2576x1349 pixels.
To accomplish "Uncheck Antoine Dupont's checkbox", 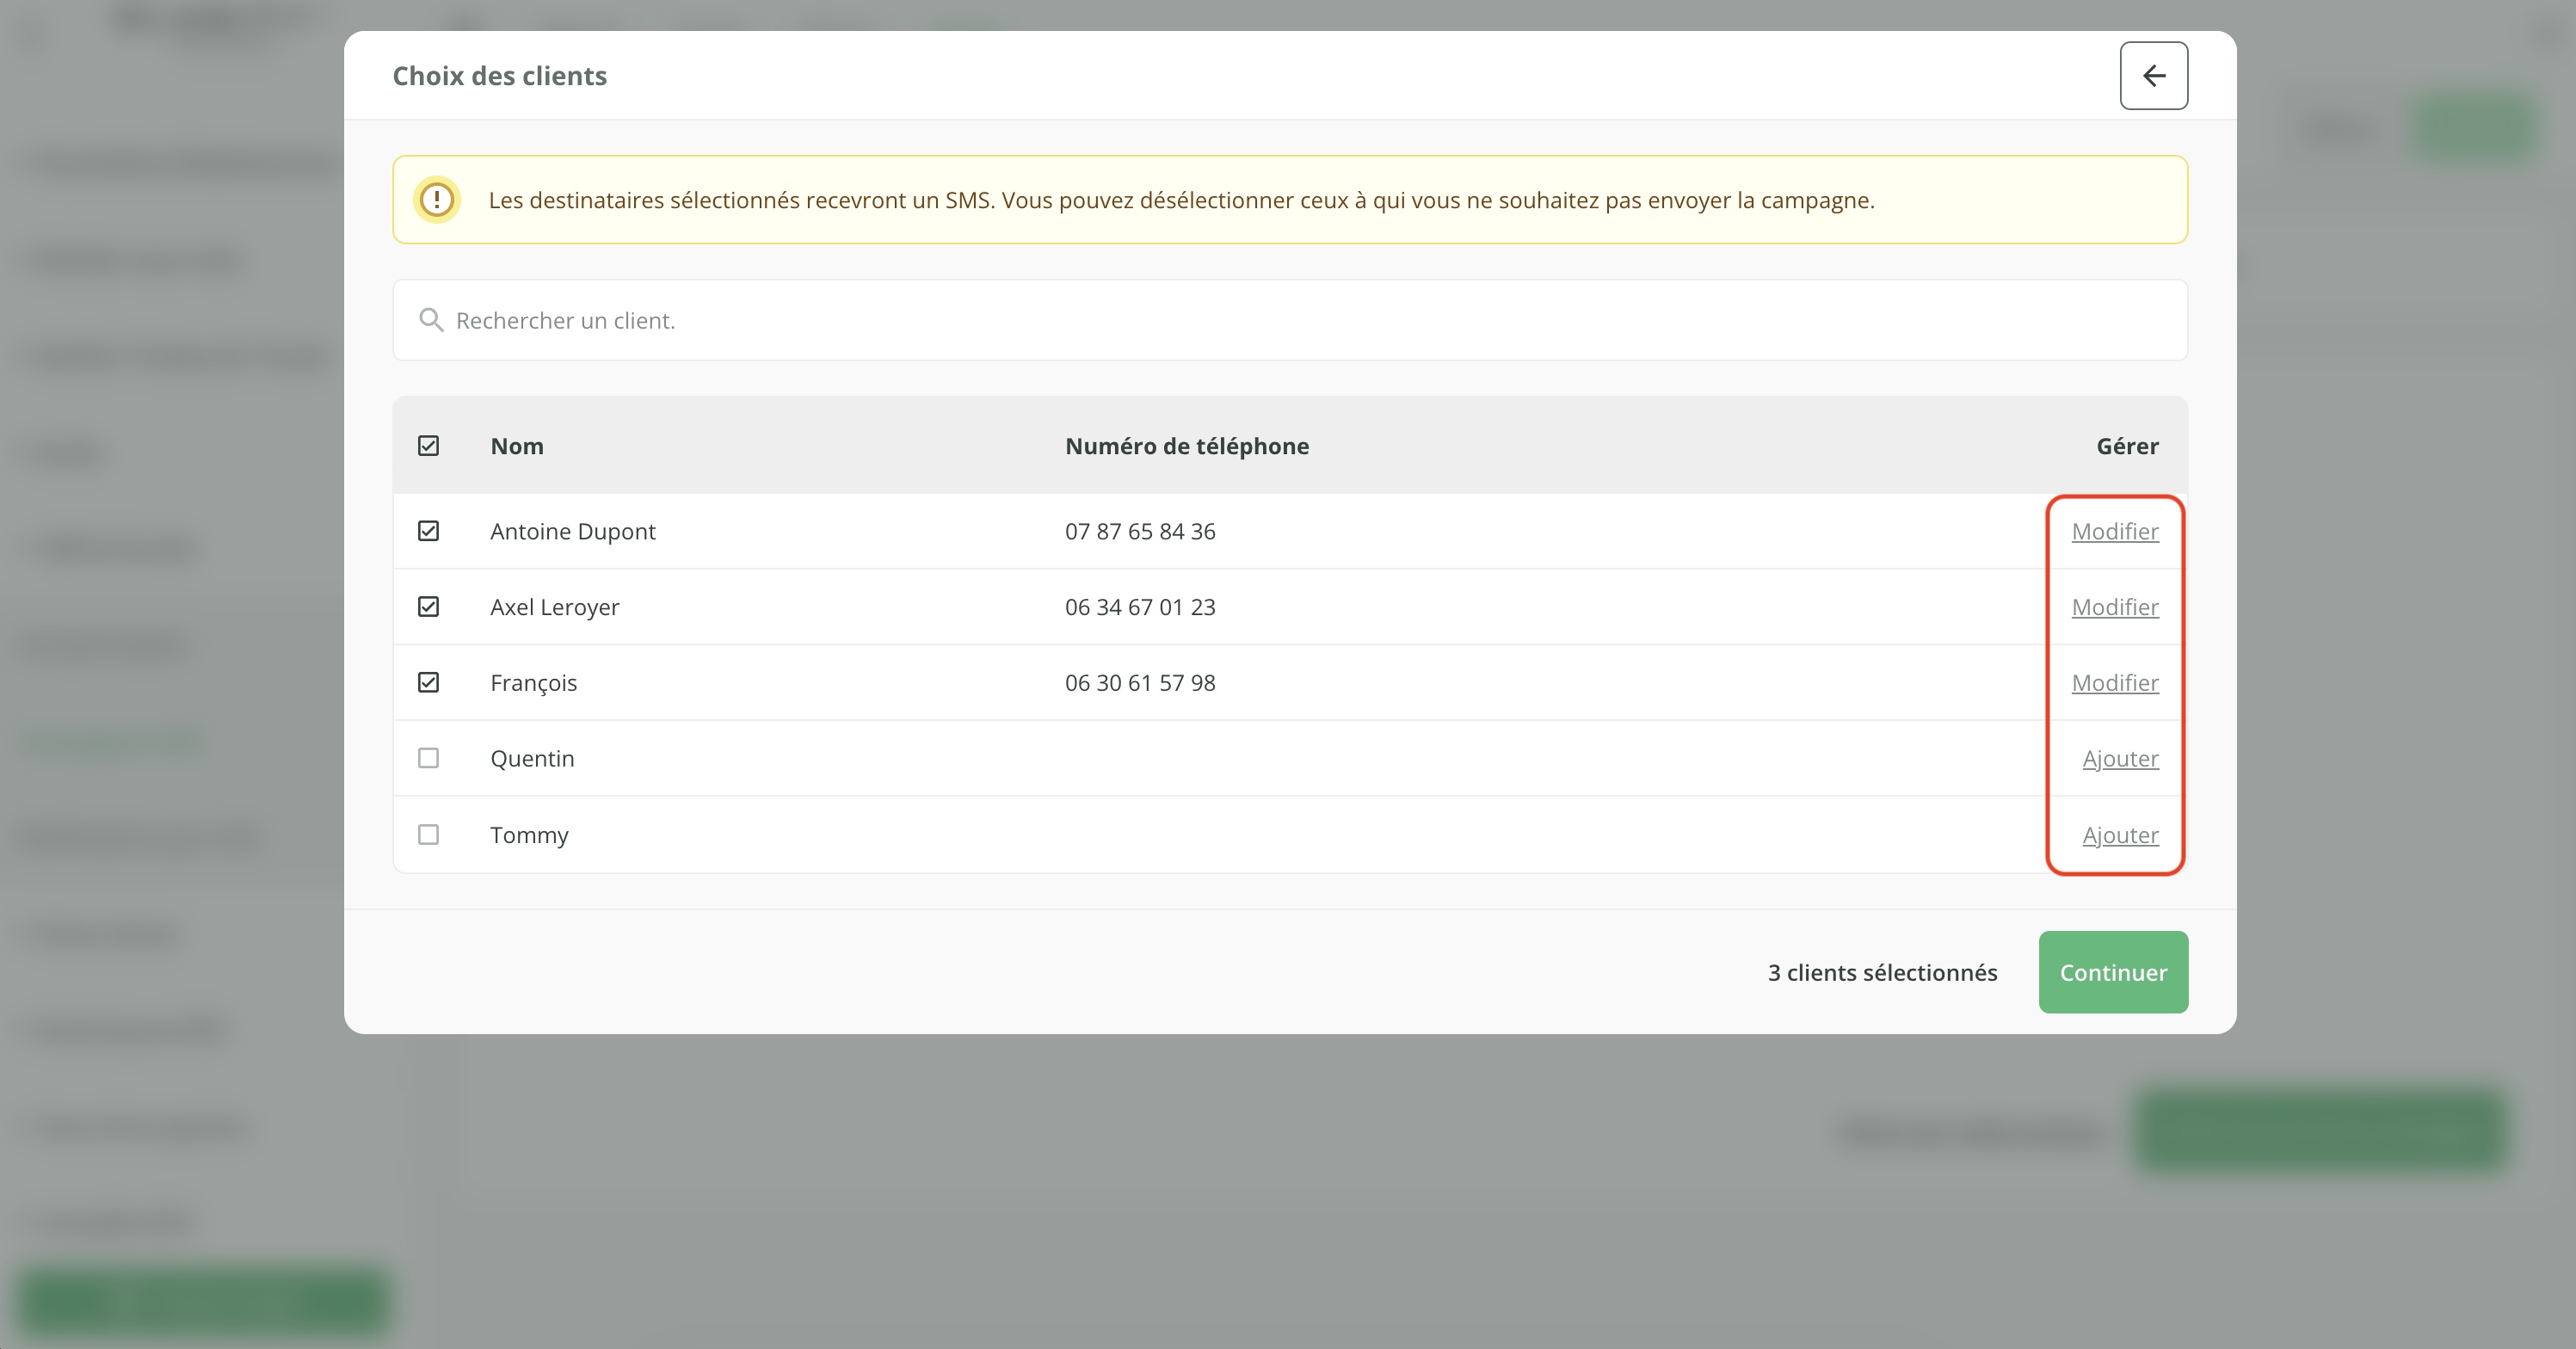I will 428,531.
